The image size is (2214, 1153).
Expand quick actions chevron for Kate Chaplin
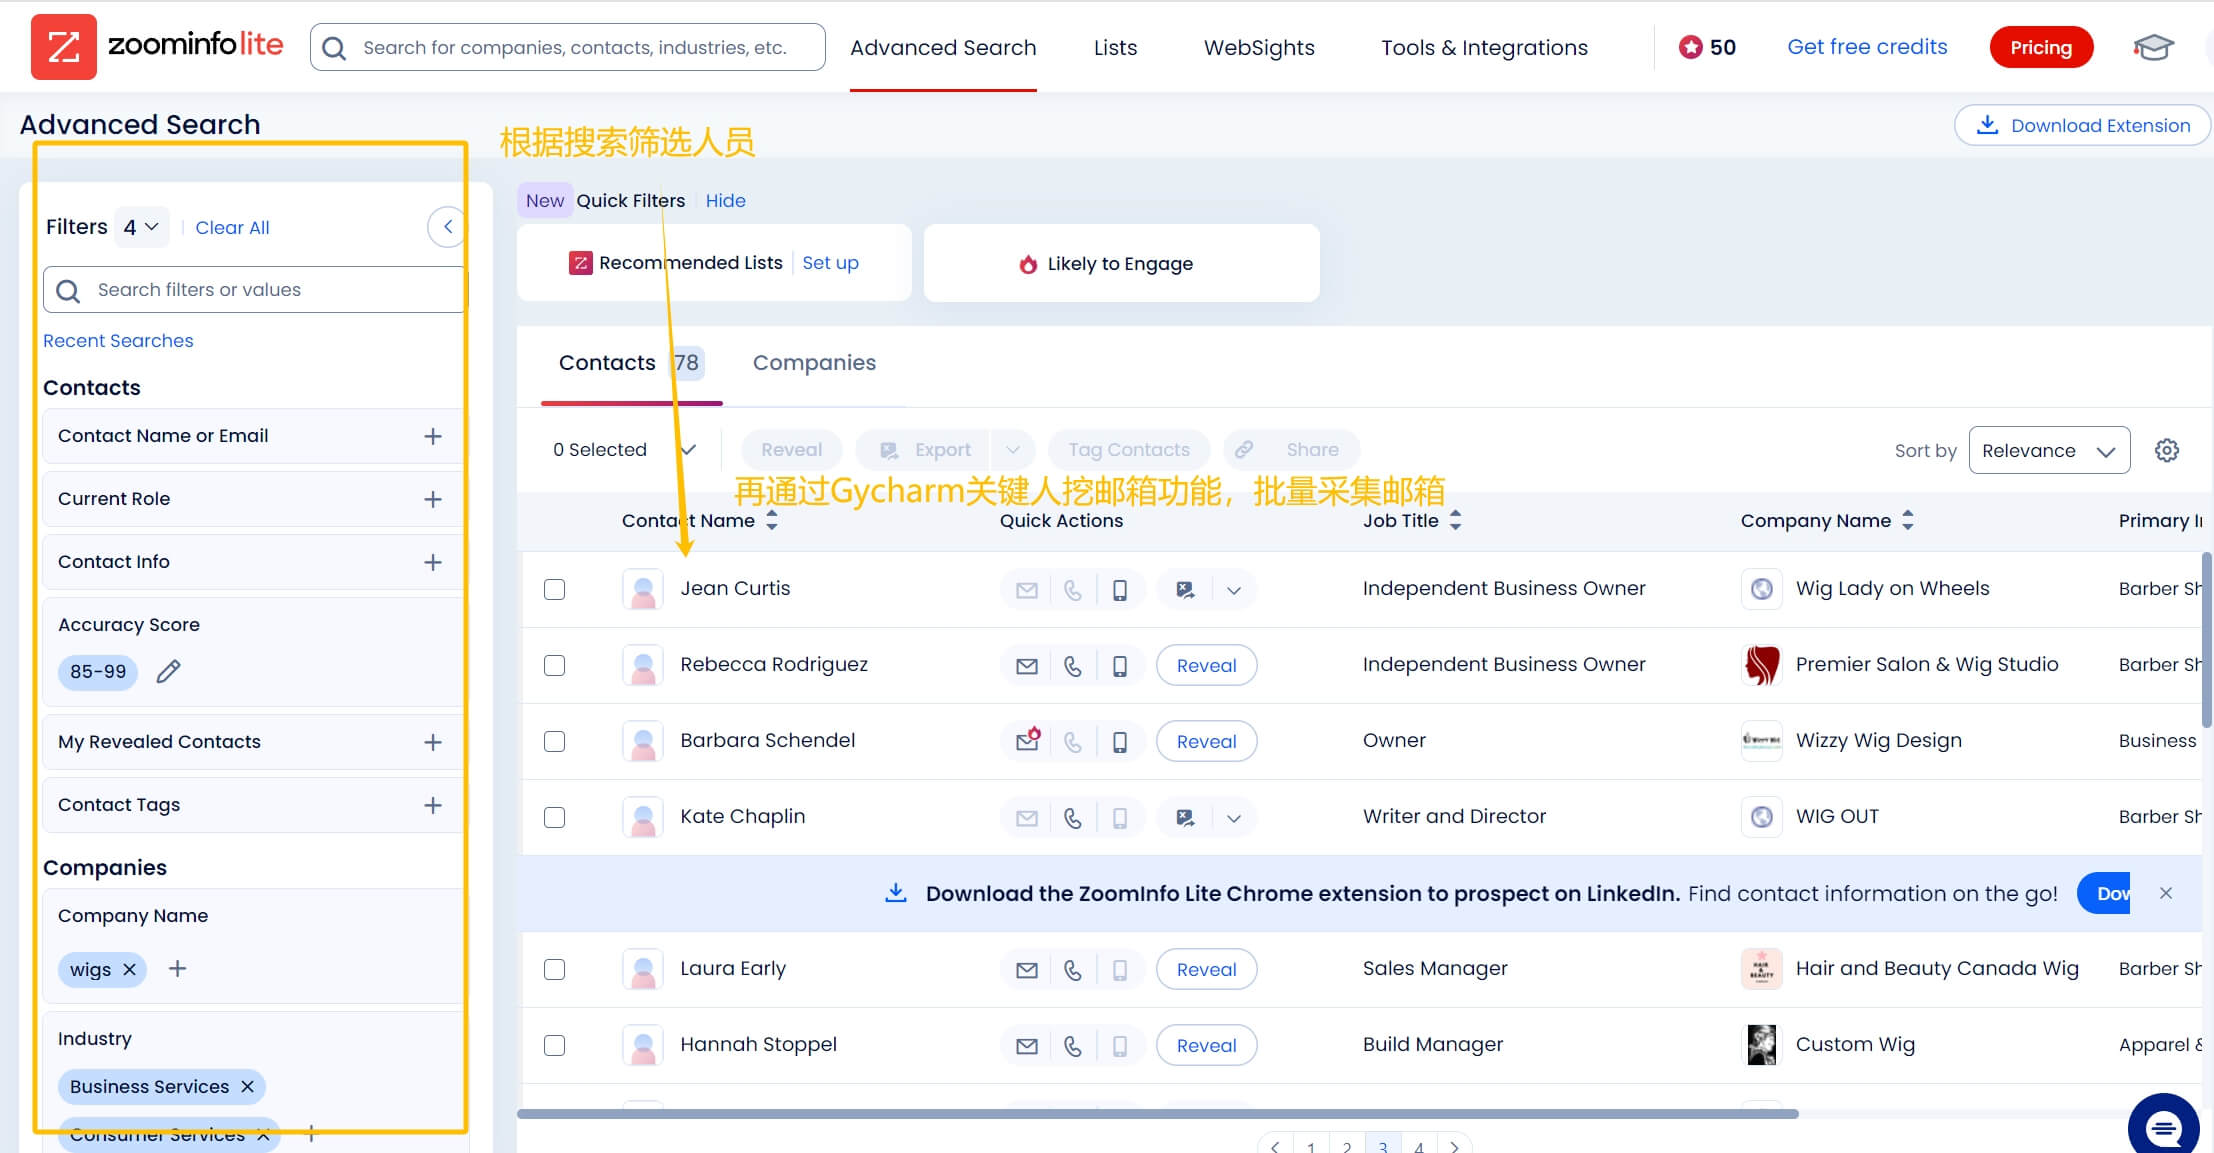1234,818
